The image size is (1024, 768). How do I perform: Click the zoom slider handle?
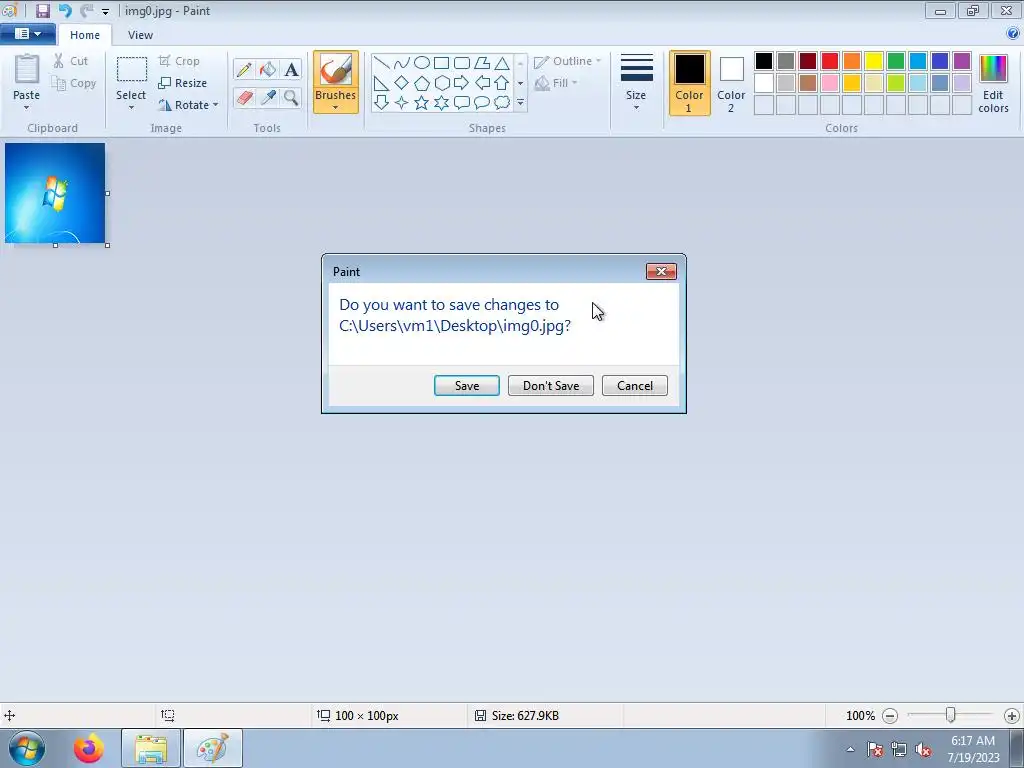pos(950,715)
